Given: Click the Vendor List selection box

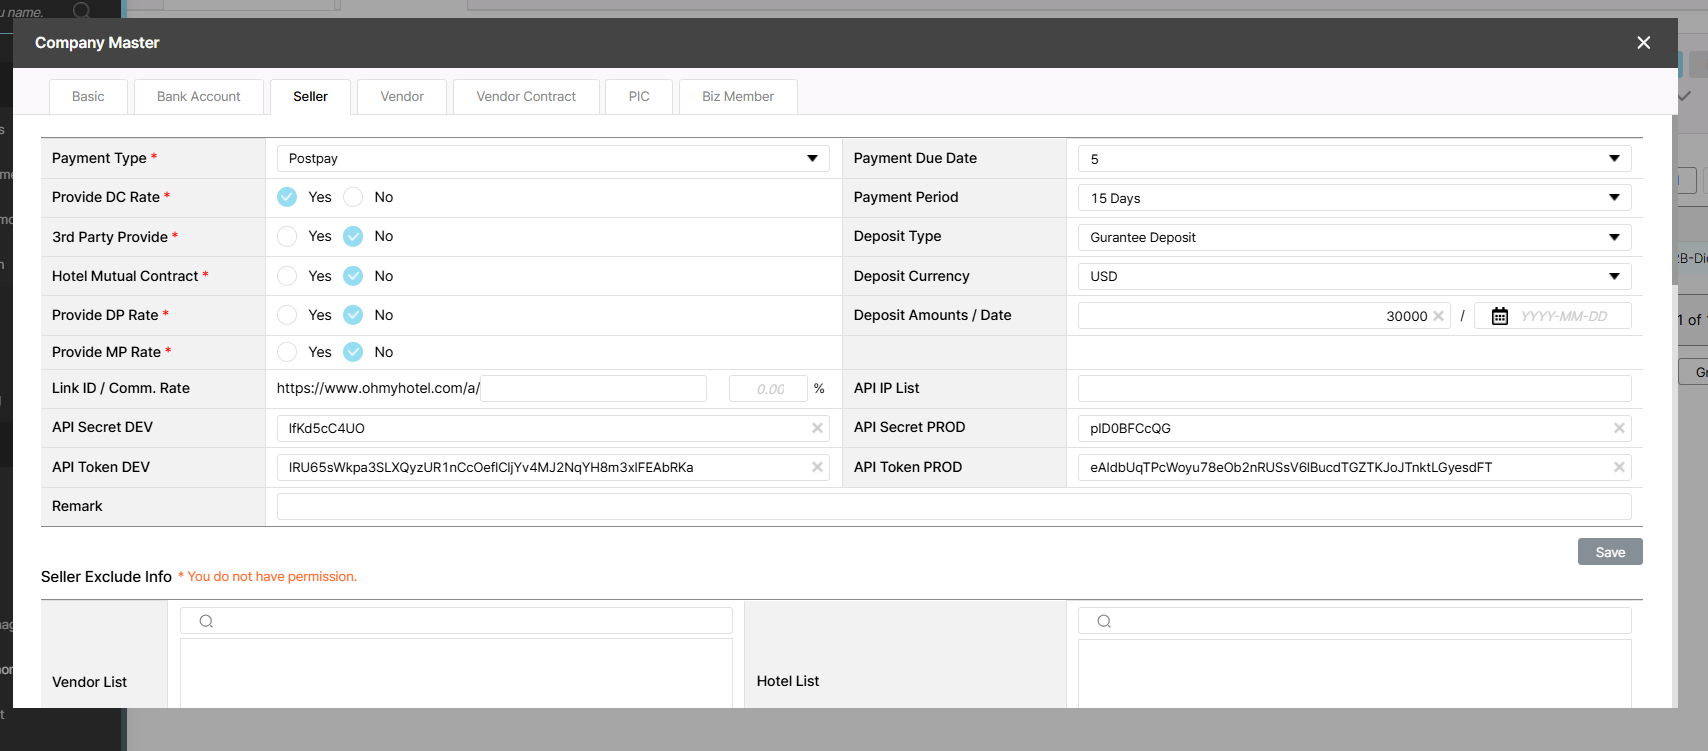Looking at the screenshot, I should (x=456, y=673).
